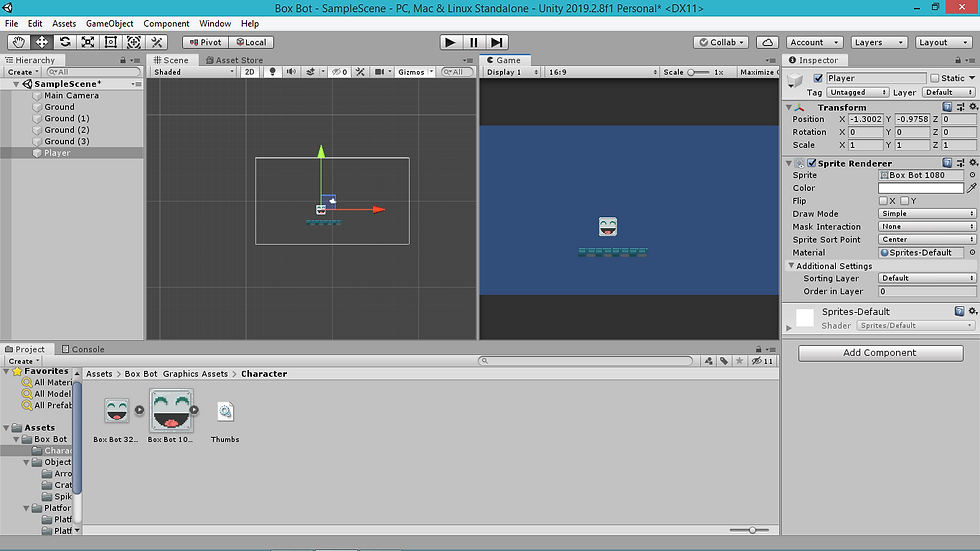Toggle scene lighting bulb icon
Image resolution: width=980 pixels, height=551 pixels.
tap(272, 72)
